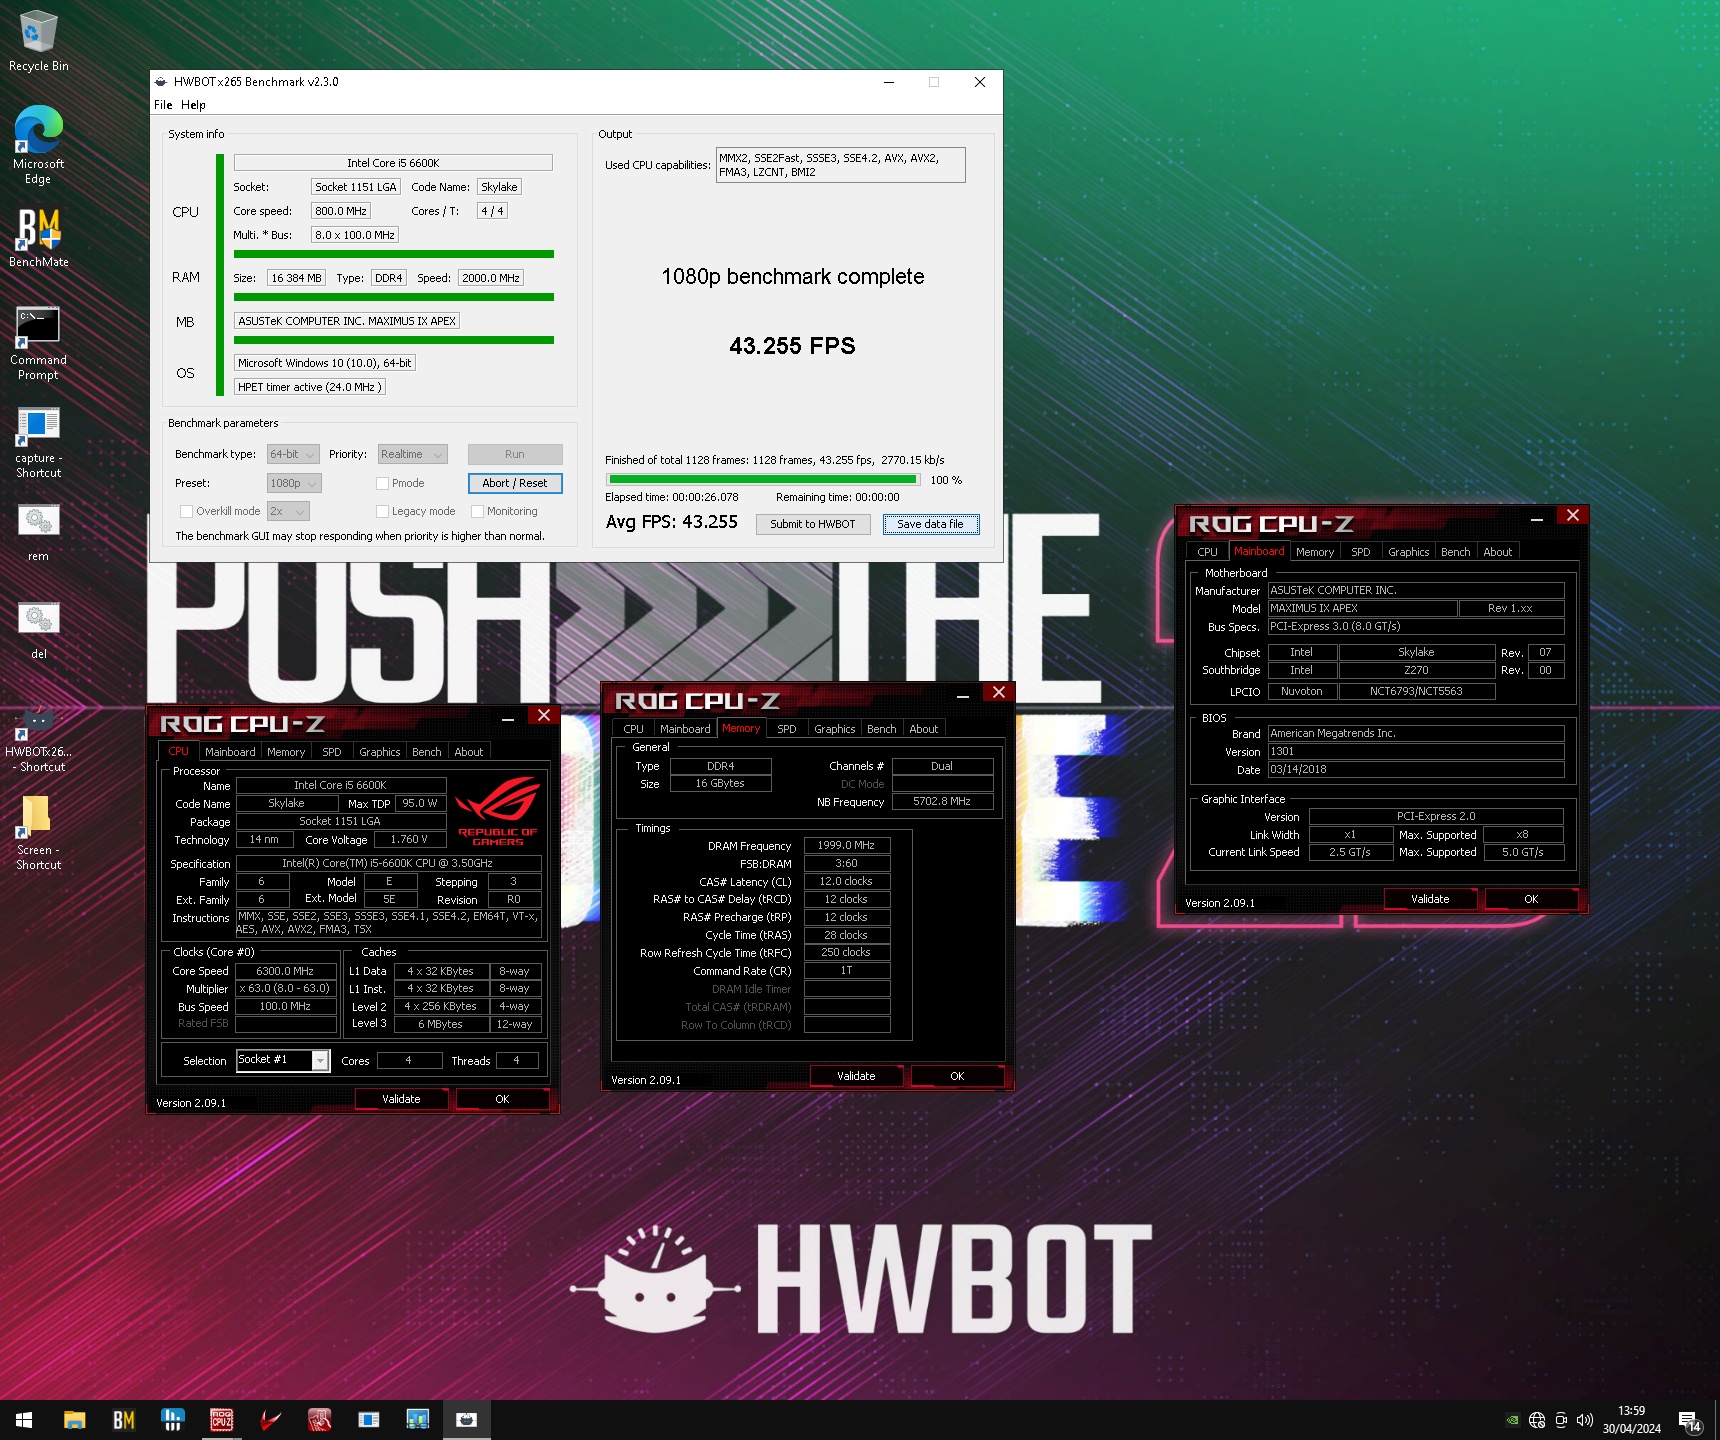The height and width of the screenshot is (1440, 1720).
Task: Toggle the Legacy mode checkbox
Action: [382, 511]
